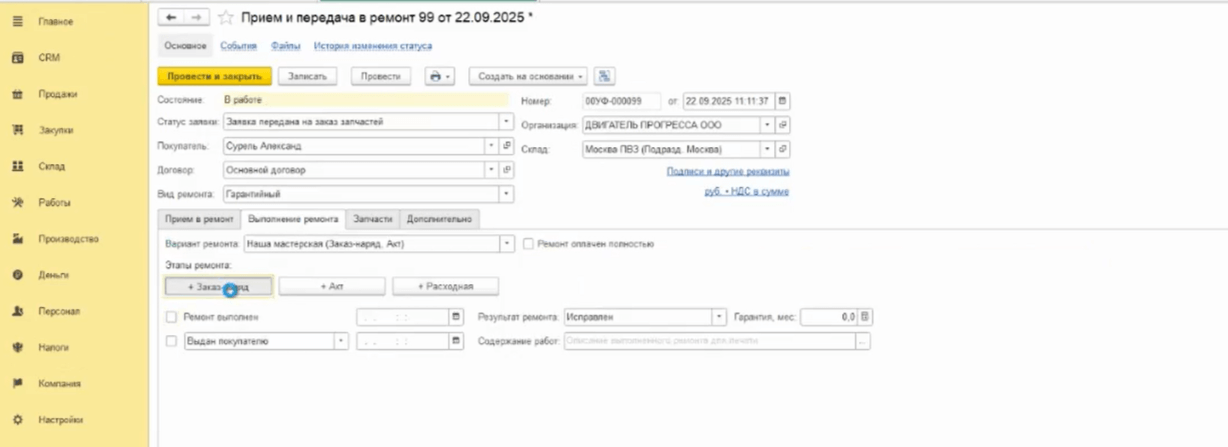Open the CRM section in sidebar
The image size is (1228, 447).
[x=49, y=58]
